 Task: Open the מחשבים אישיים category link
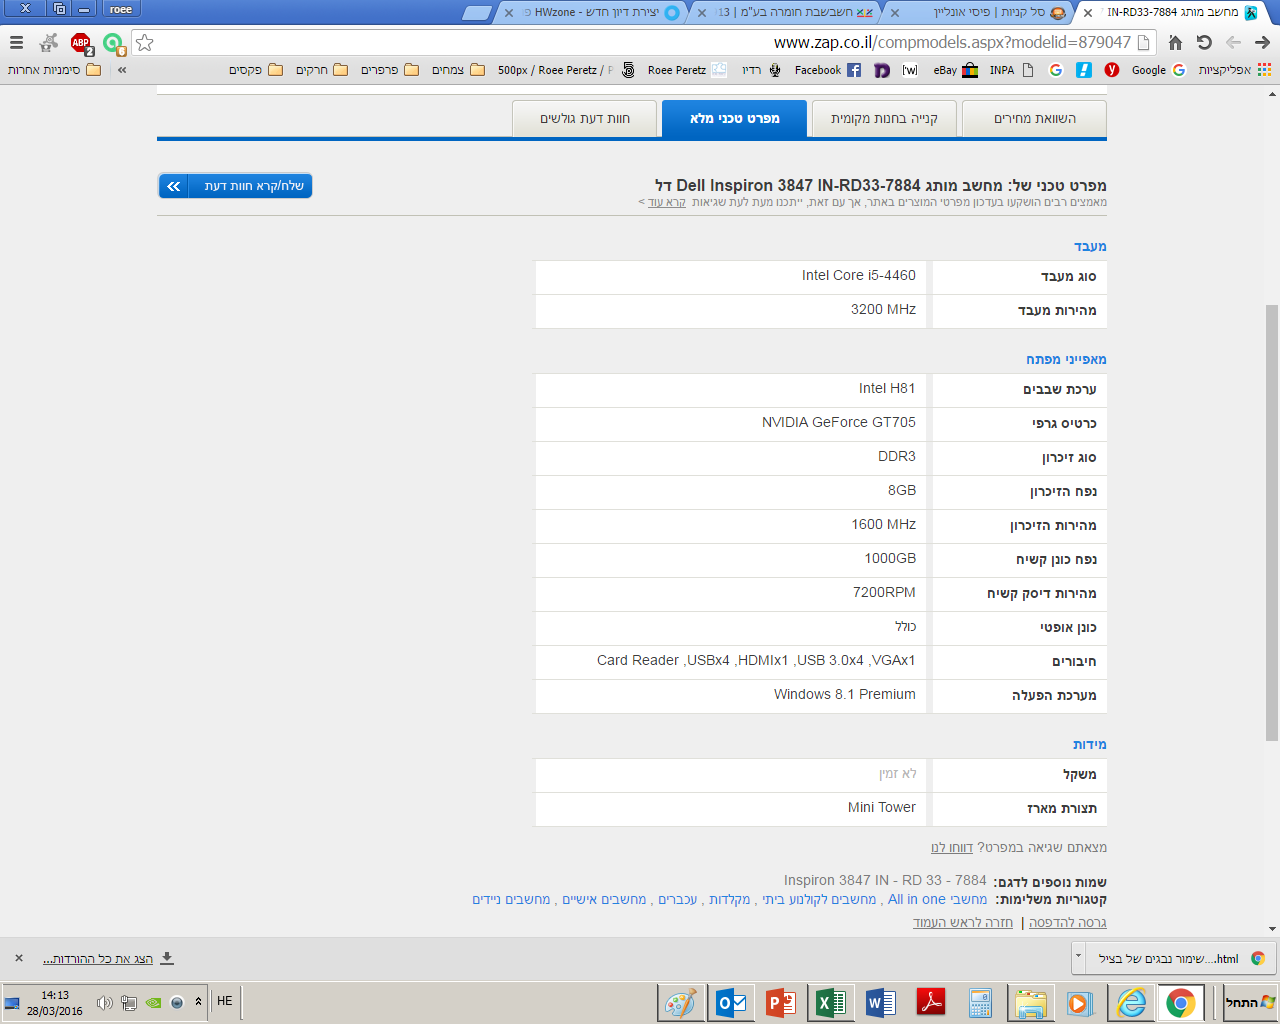click(x=604, y=899)
